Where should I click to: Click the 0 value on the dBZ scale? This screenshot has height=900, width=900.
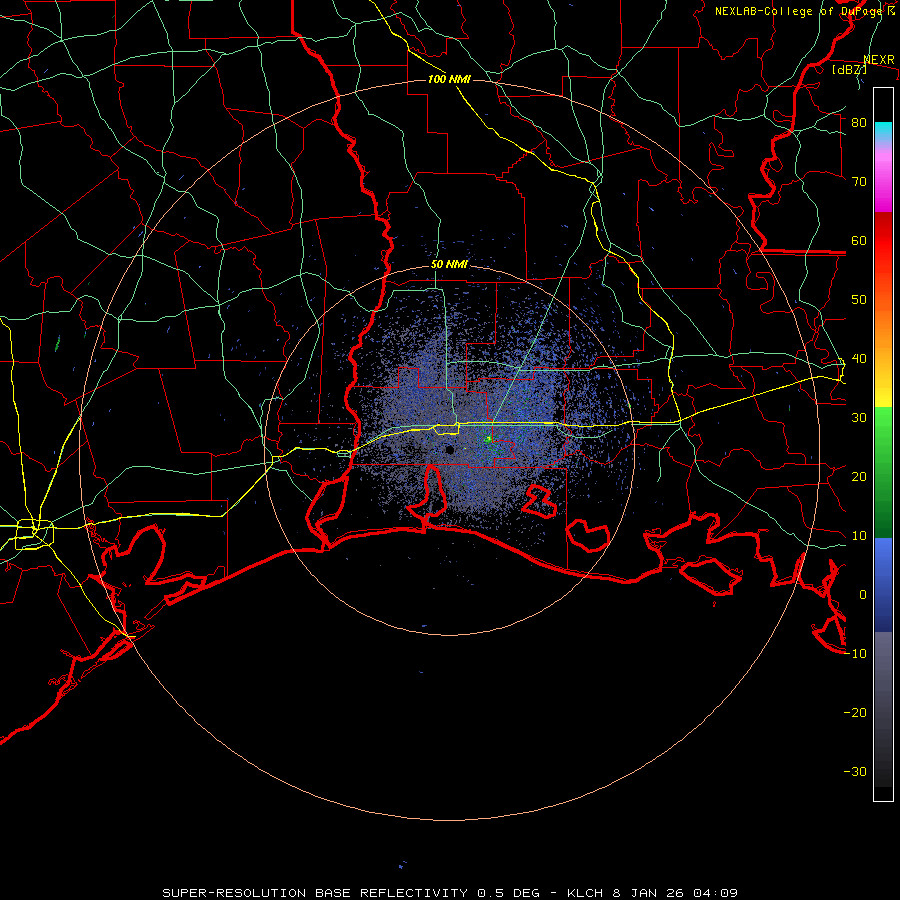point(863,595)
